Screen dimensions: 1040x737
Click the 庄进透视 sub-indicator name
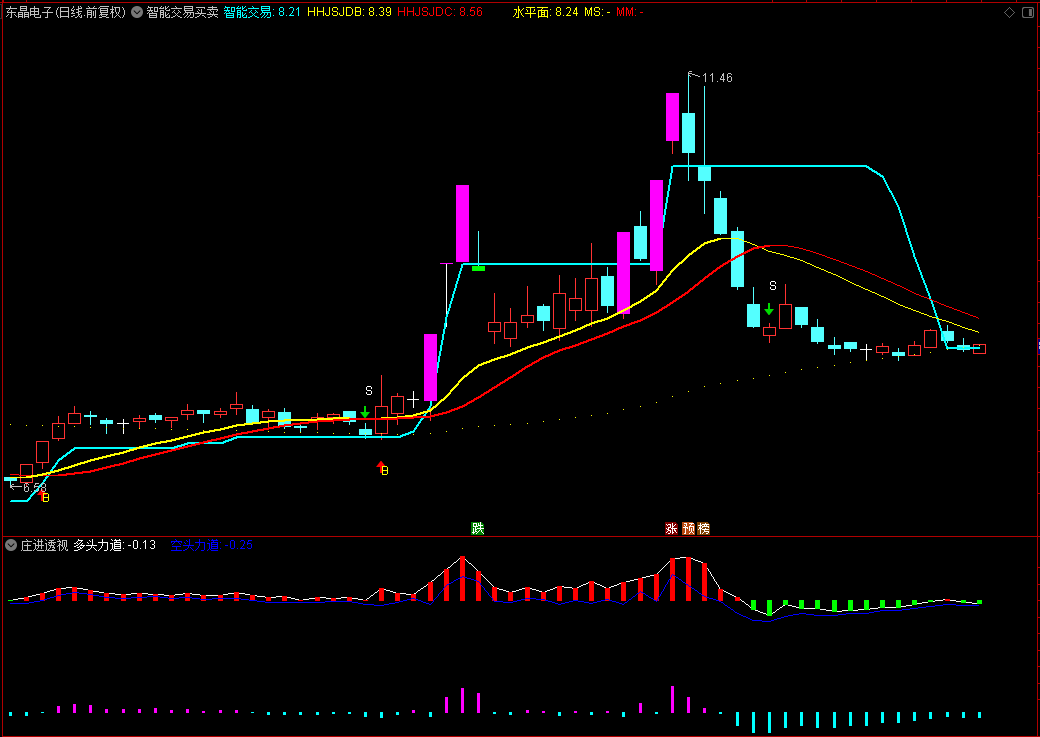[44, 545]
